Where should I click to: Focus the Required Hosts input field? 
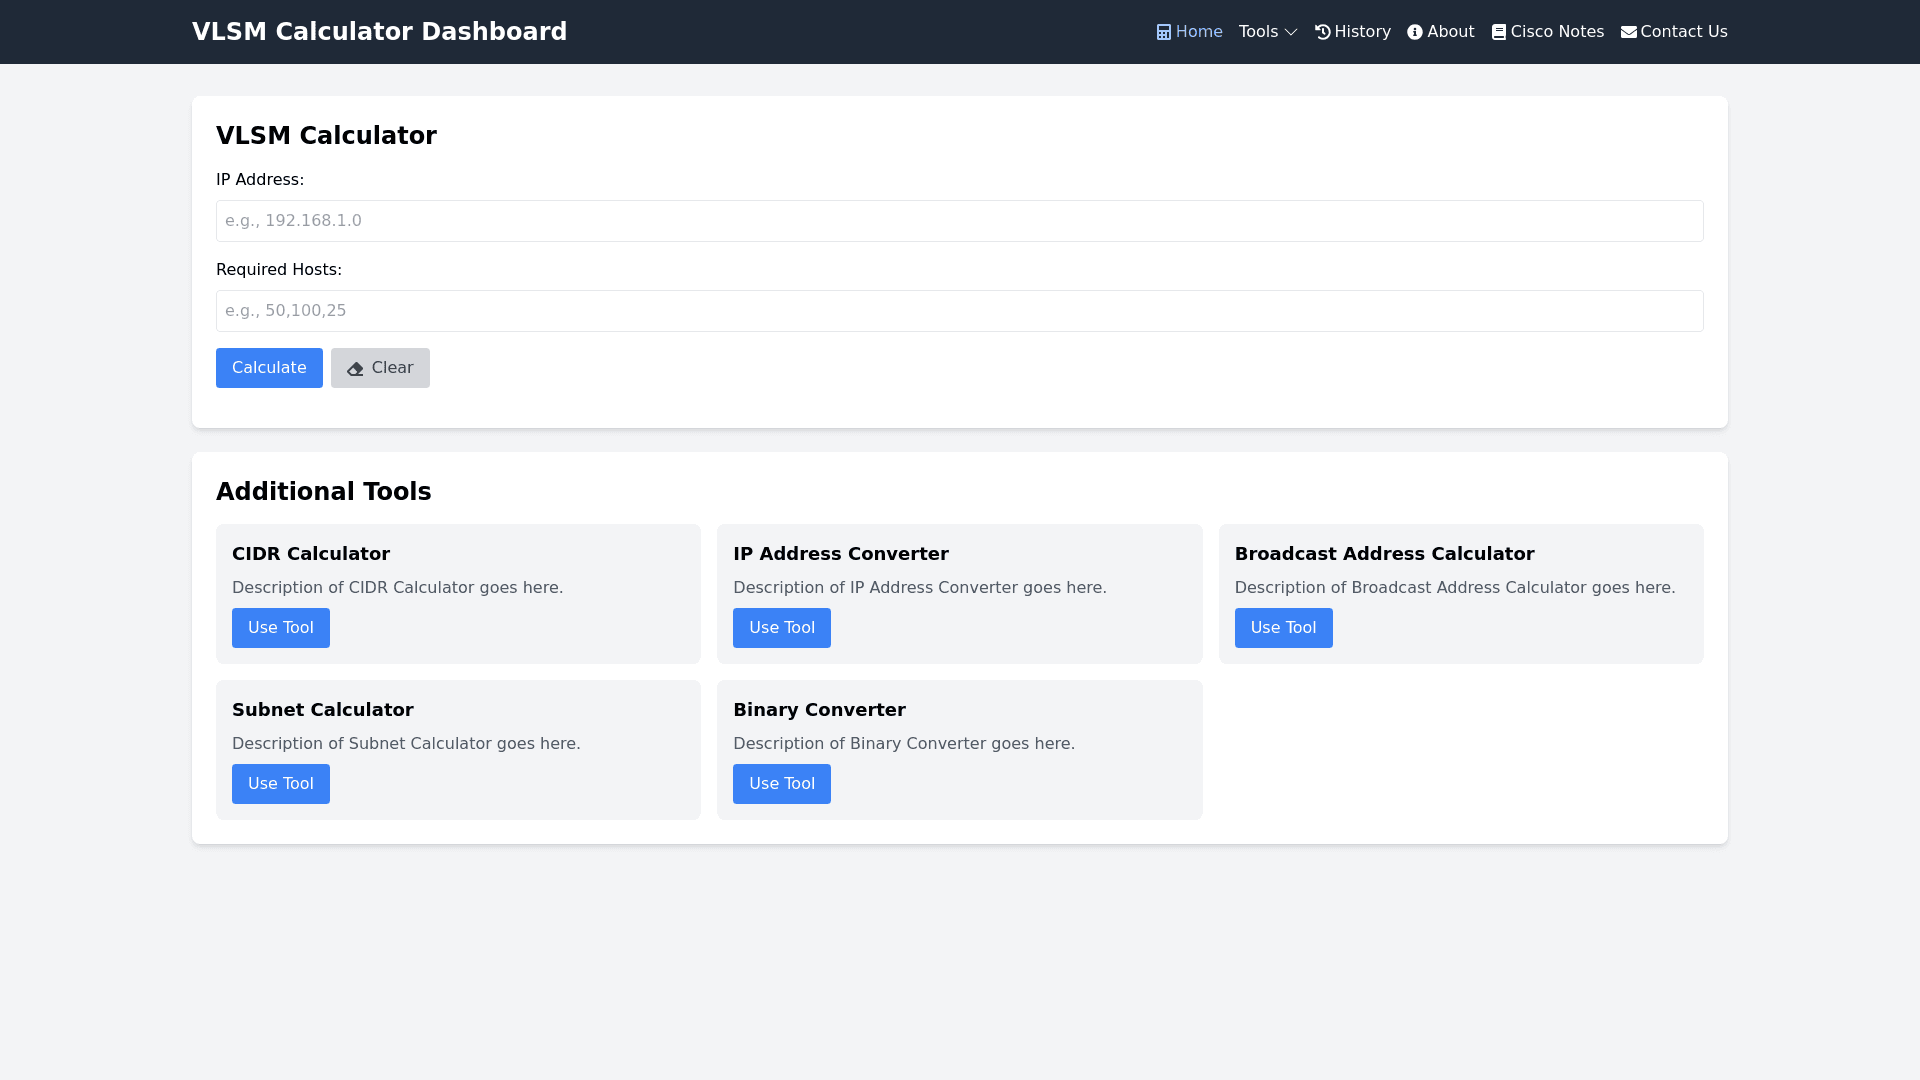959,311
